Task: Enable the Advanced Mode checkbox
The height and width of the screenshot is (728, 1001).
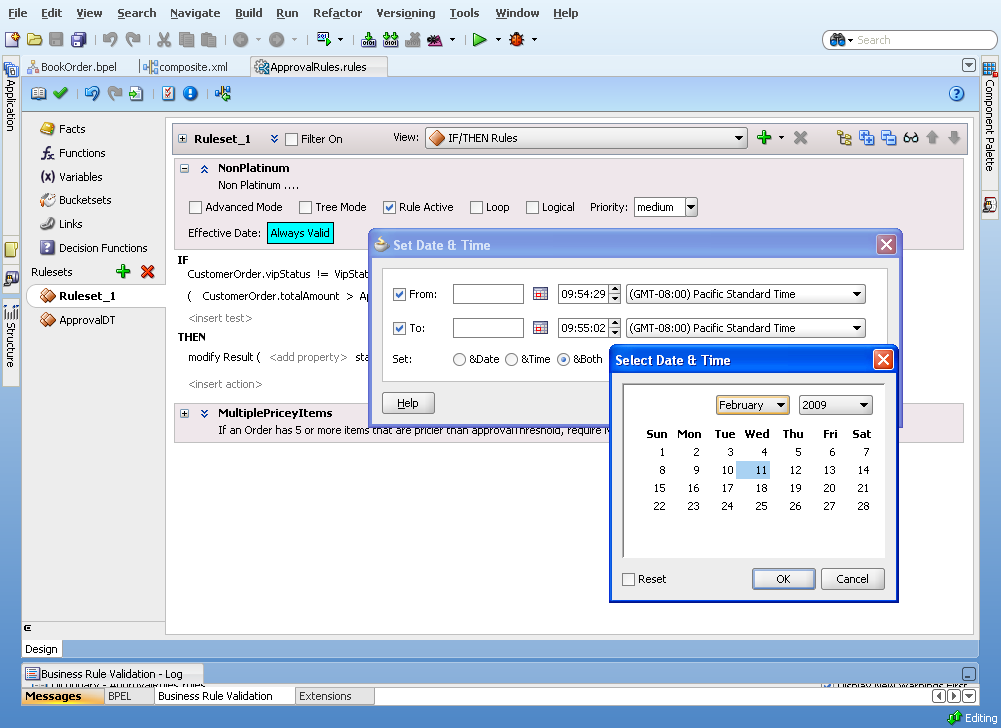Action: point(195,208)
